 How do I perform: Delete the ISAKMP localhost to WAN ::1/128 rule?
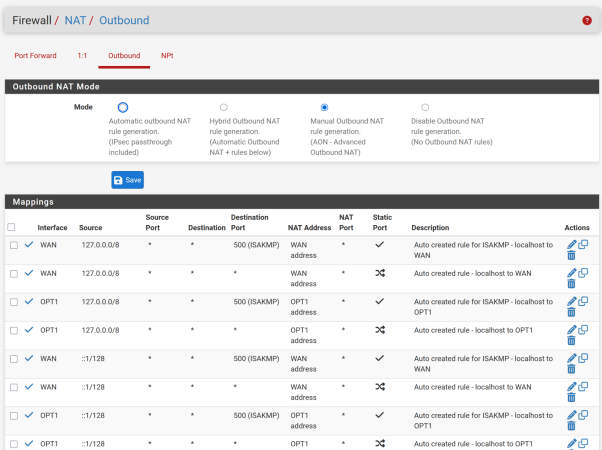coord(571,369)
